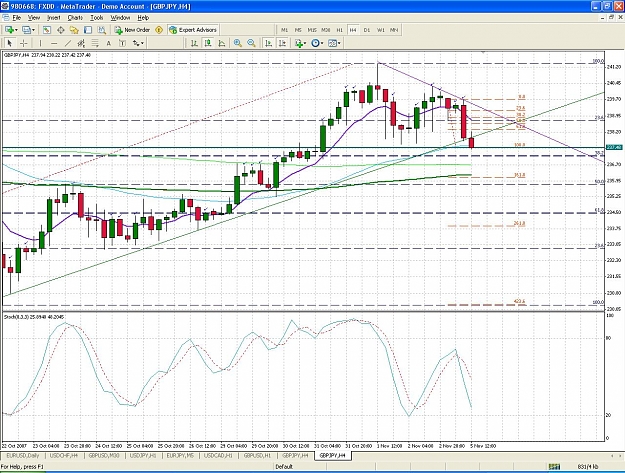Image resolution: width=625 pixels, height=473 pixels.
Task: Switch to M15 timeframe
Action: tap(312, 30)
